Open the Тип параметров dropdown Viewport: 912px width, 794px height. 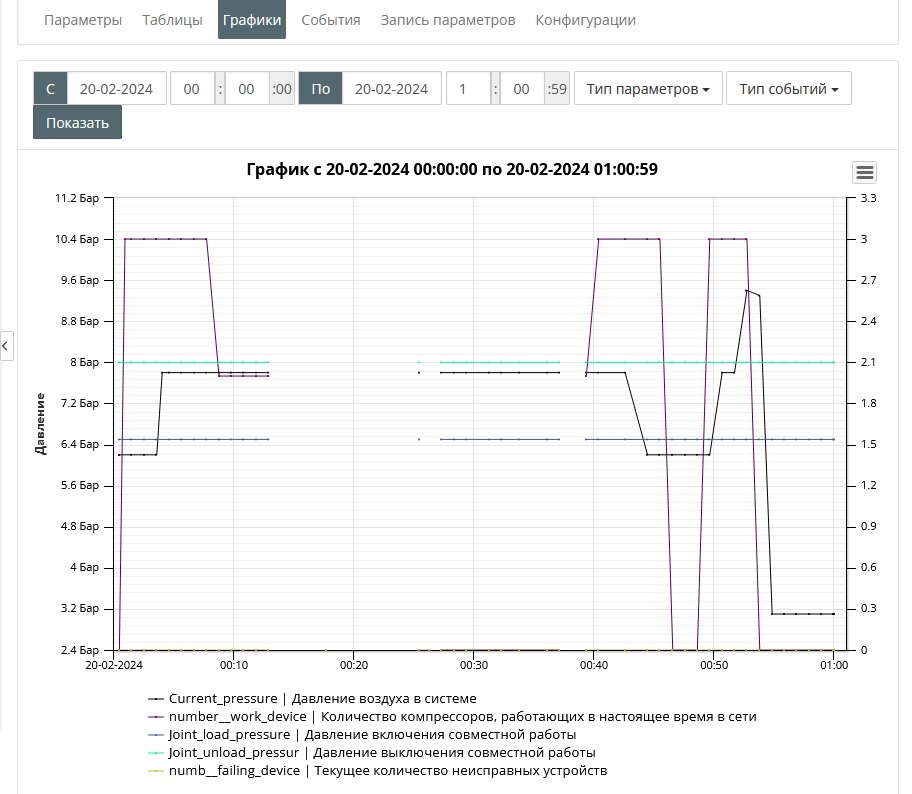(x=648, y=88)
